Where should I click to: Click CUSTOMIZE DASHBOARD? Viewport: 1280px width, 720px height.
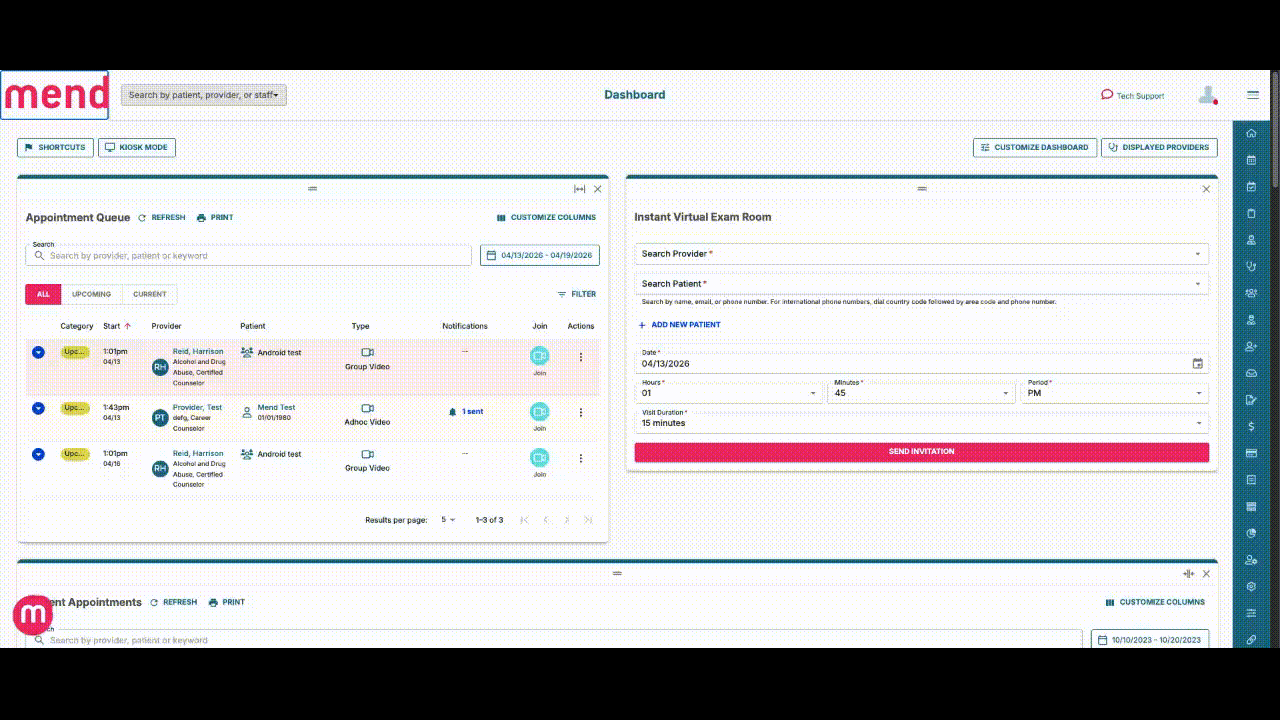point(1035,147)
